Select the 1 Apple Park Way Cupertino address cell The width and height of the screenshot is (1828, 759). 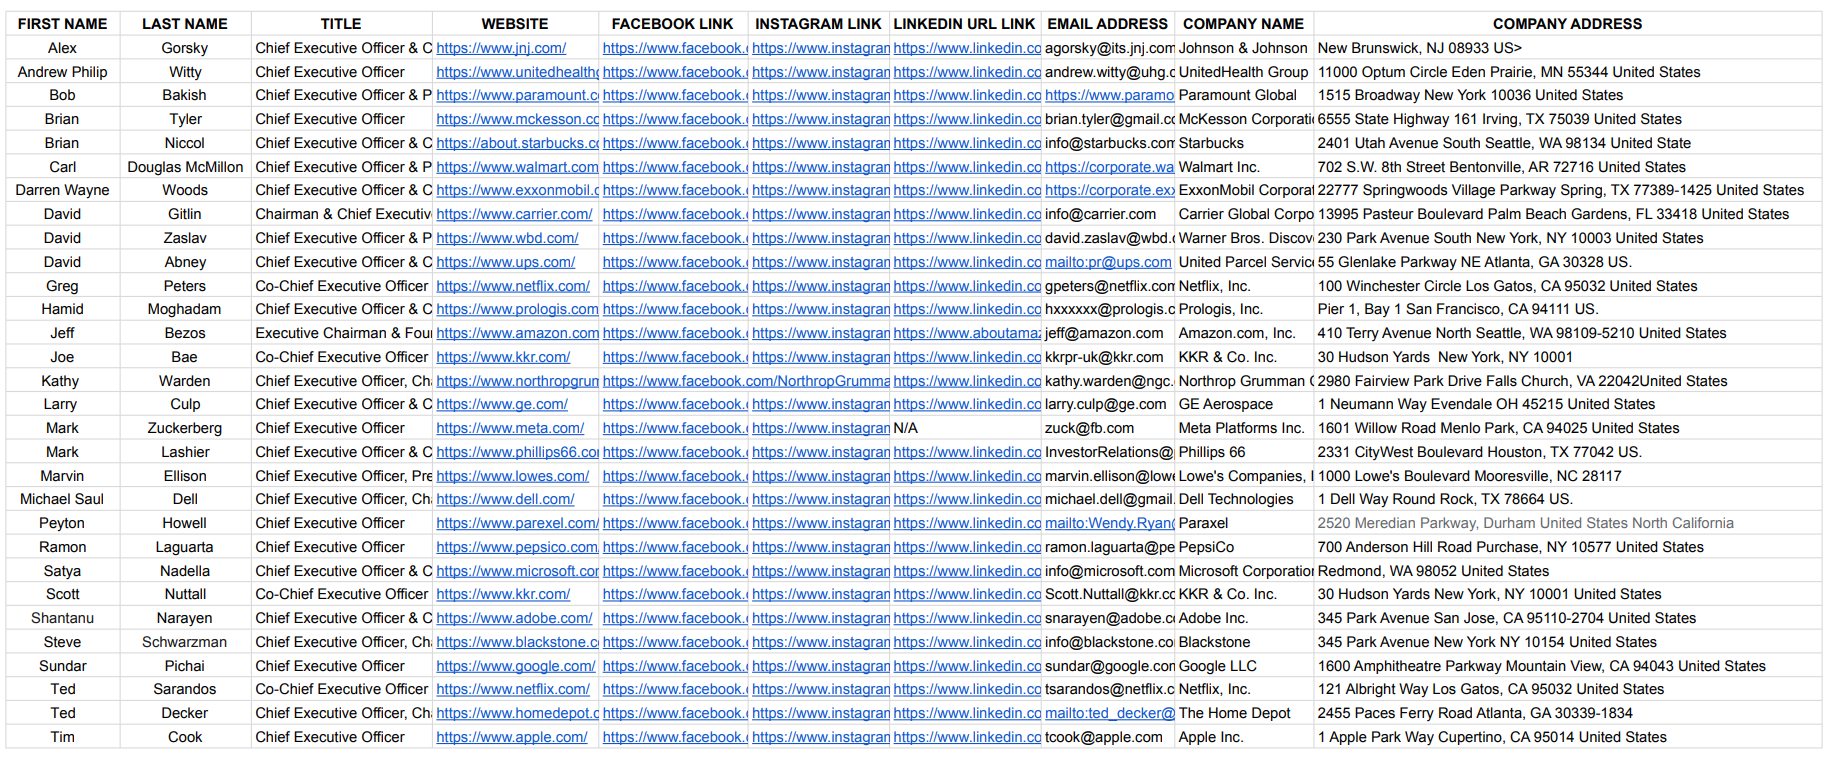pos(1568,737)
